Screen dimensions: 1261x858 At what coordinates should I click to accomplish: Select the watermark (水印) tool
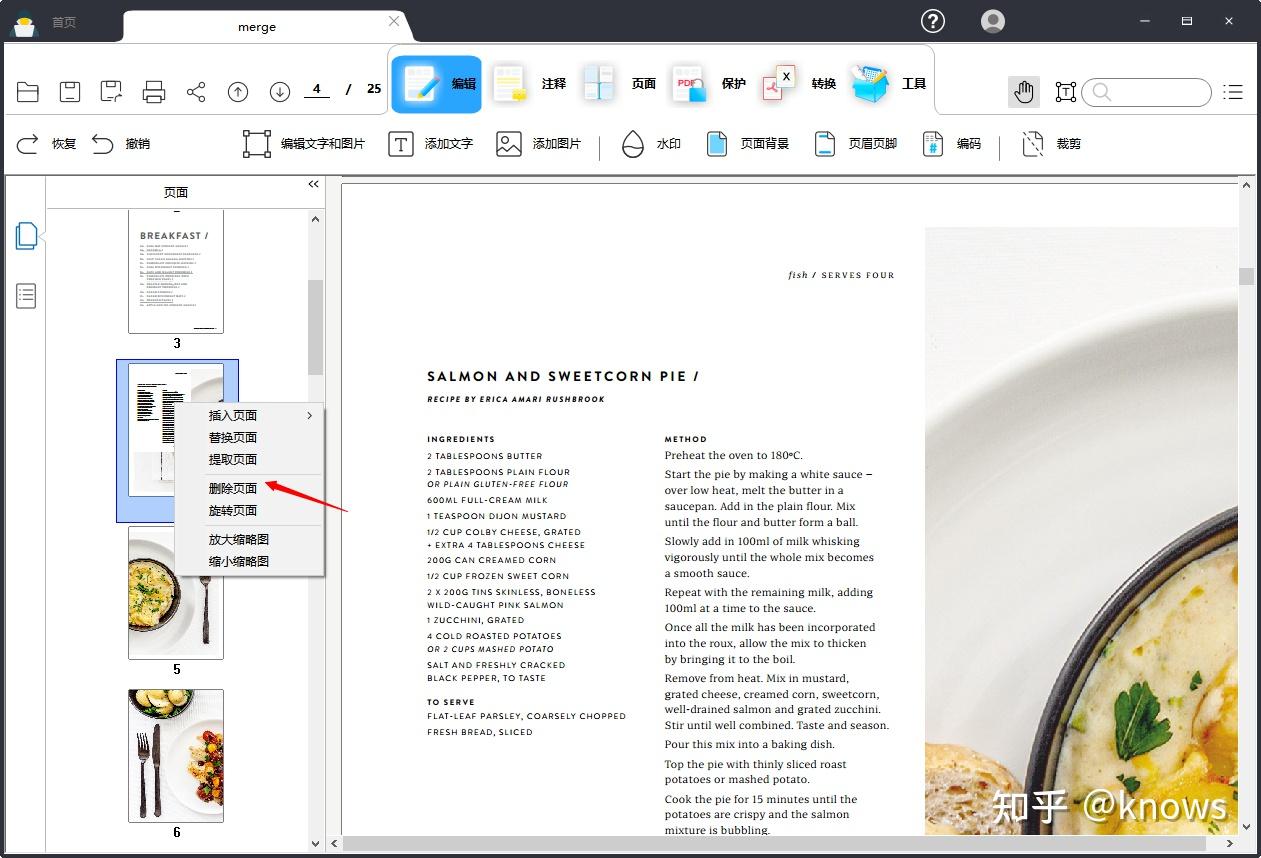tap(650, 144)
